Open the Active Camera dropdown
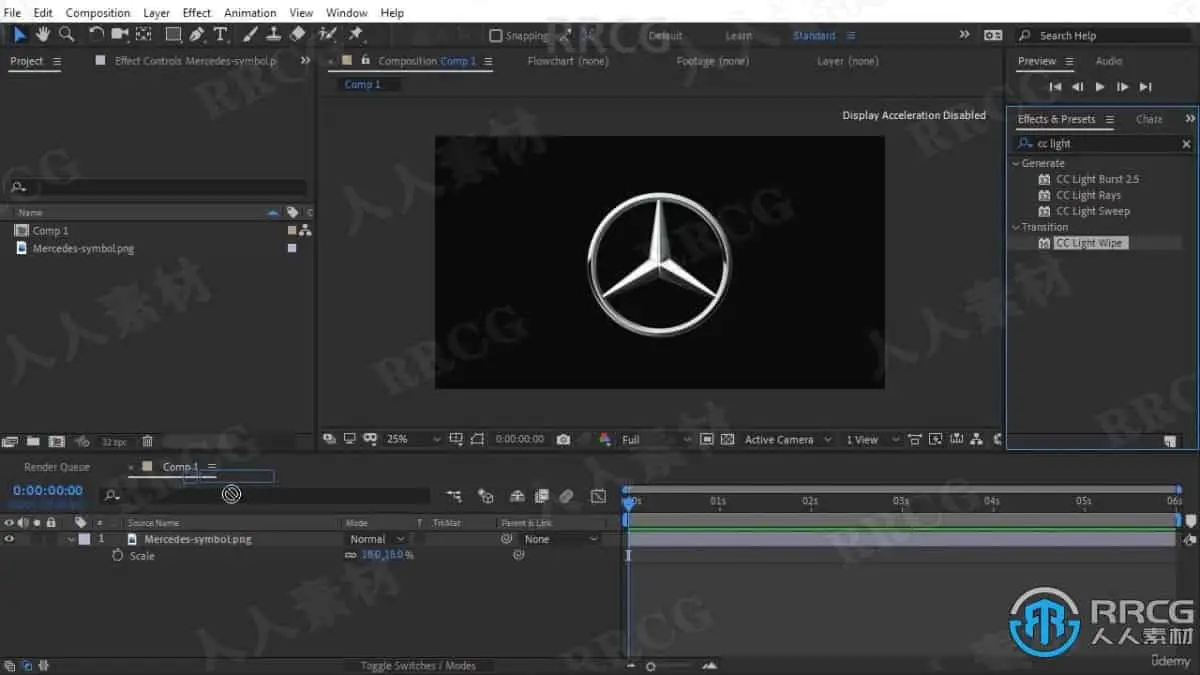The image size is (1200, 675). tap(788, 439)
